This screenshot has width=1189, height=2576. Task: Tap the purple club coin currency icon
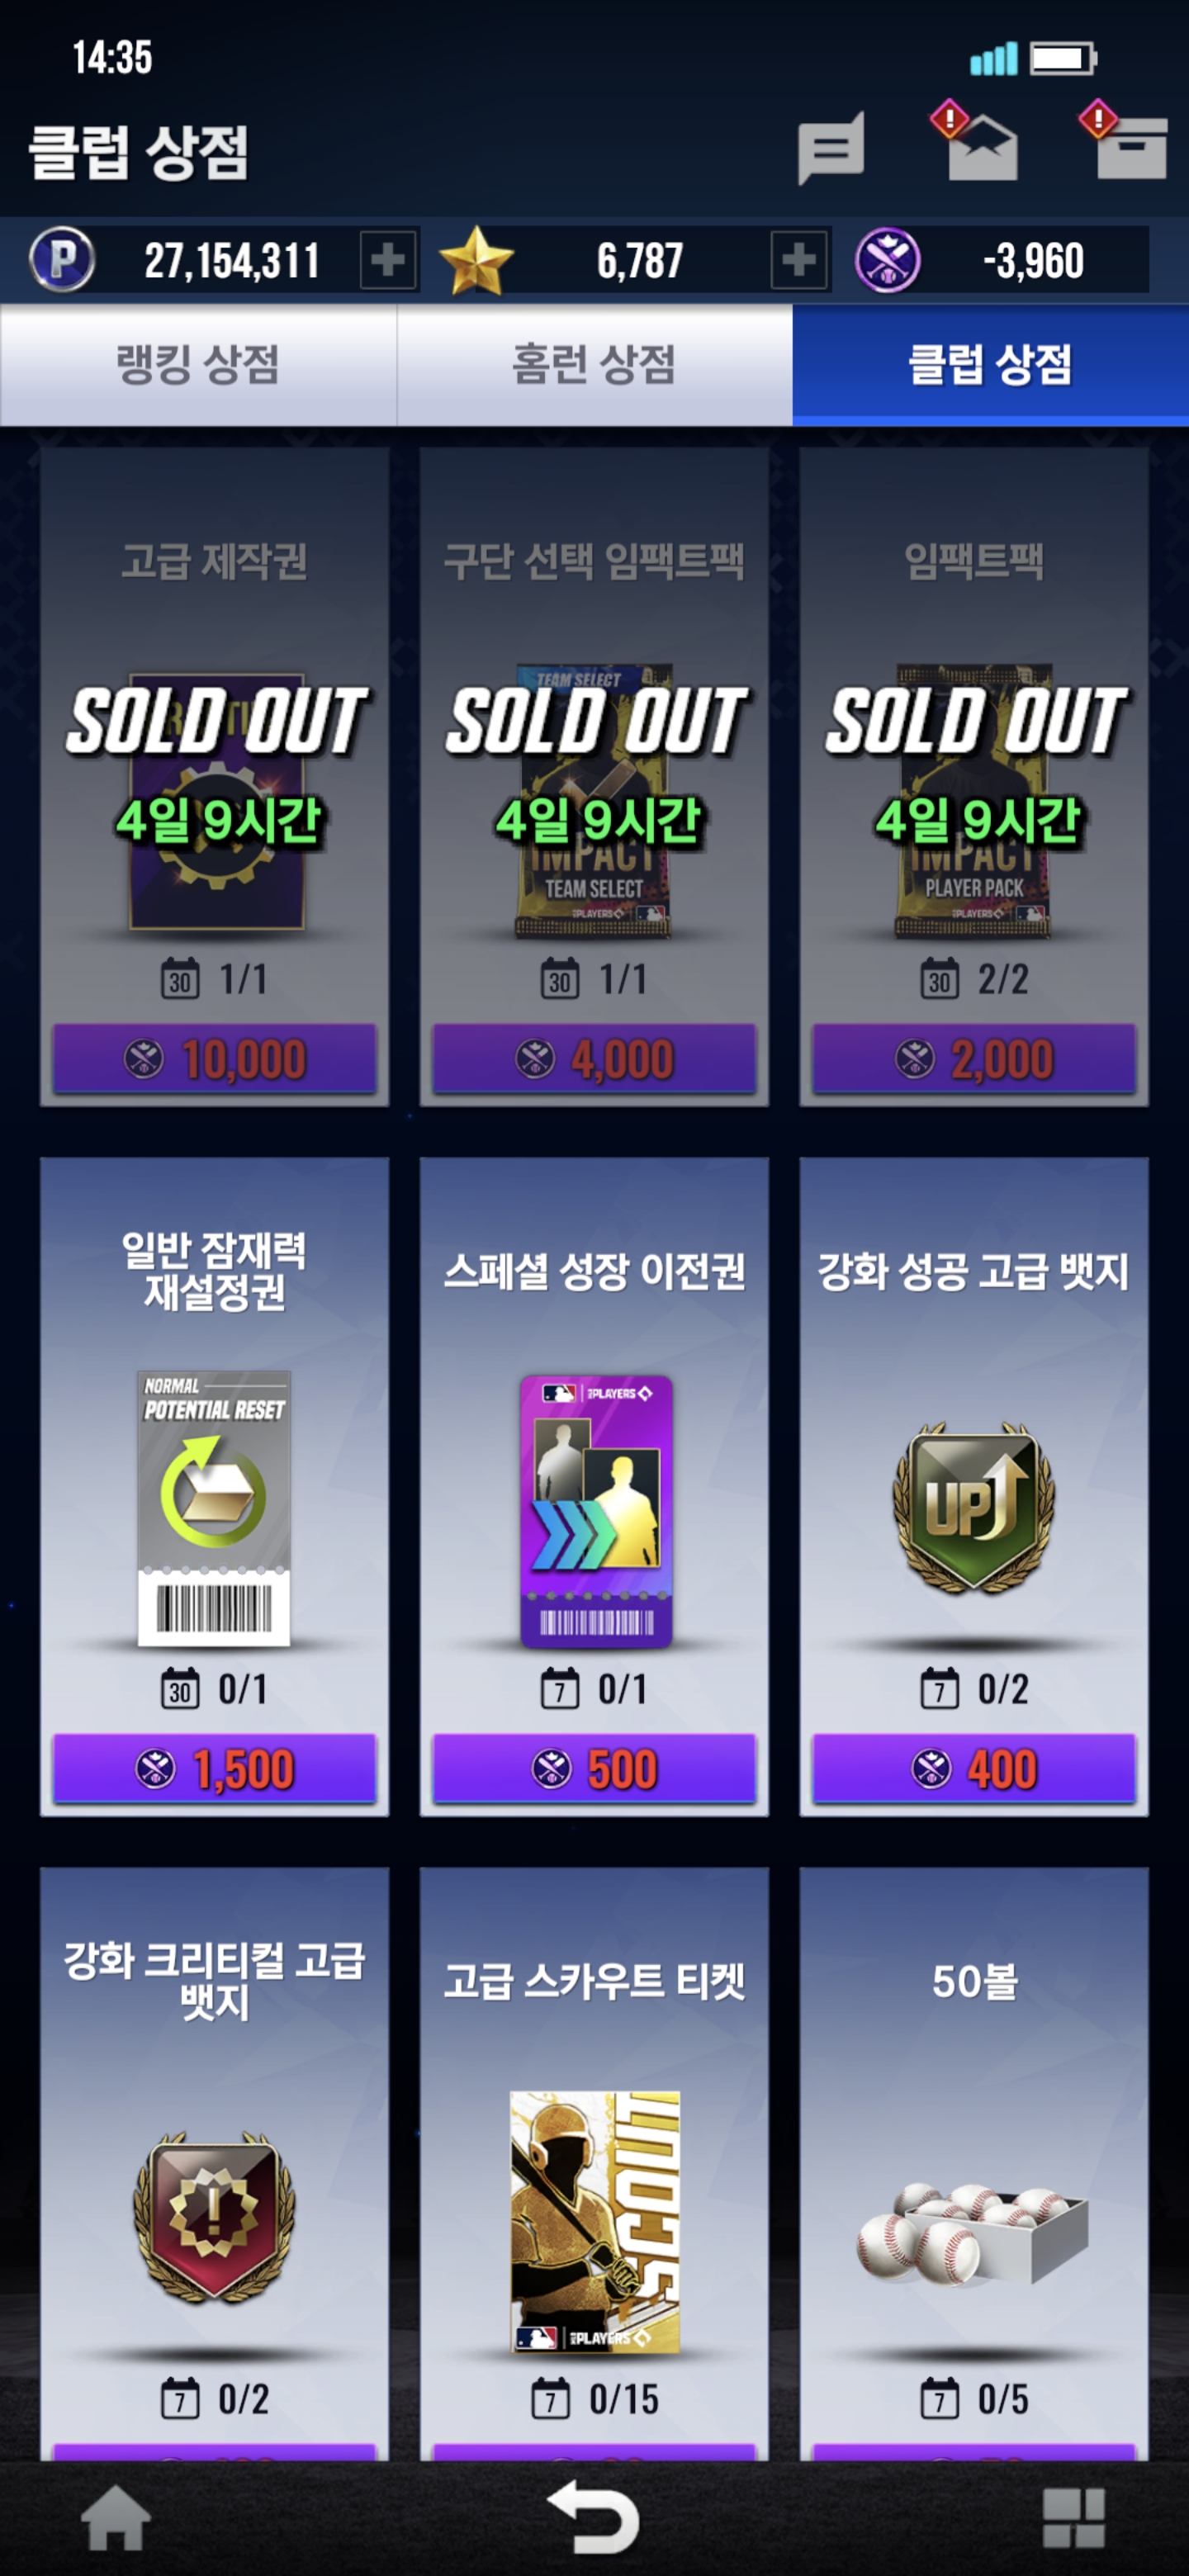887,261
